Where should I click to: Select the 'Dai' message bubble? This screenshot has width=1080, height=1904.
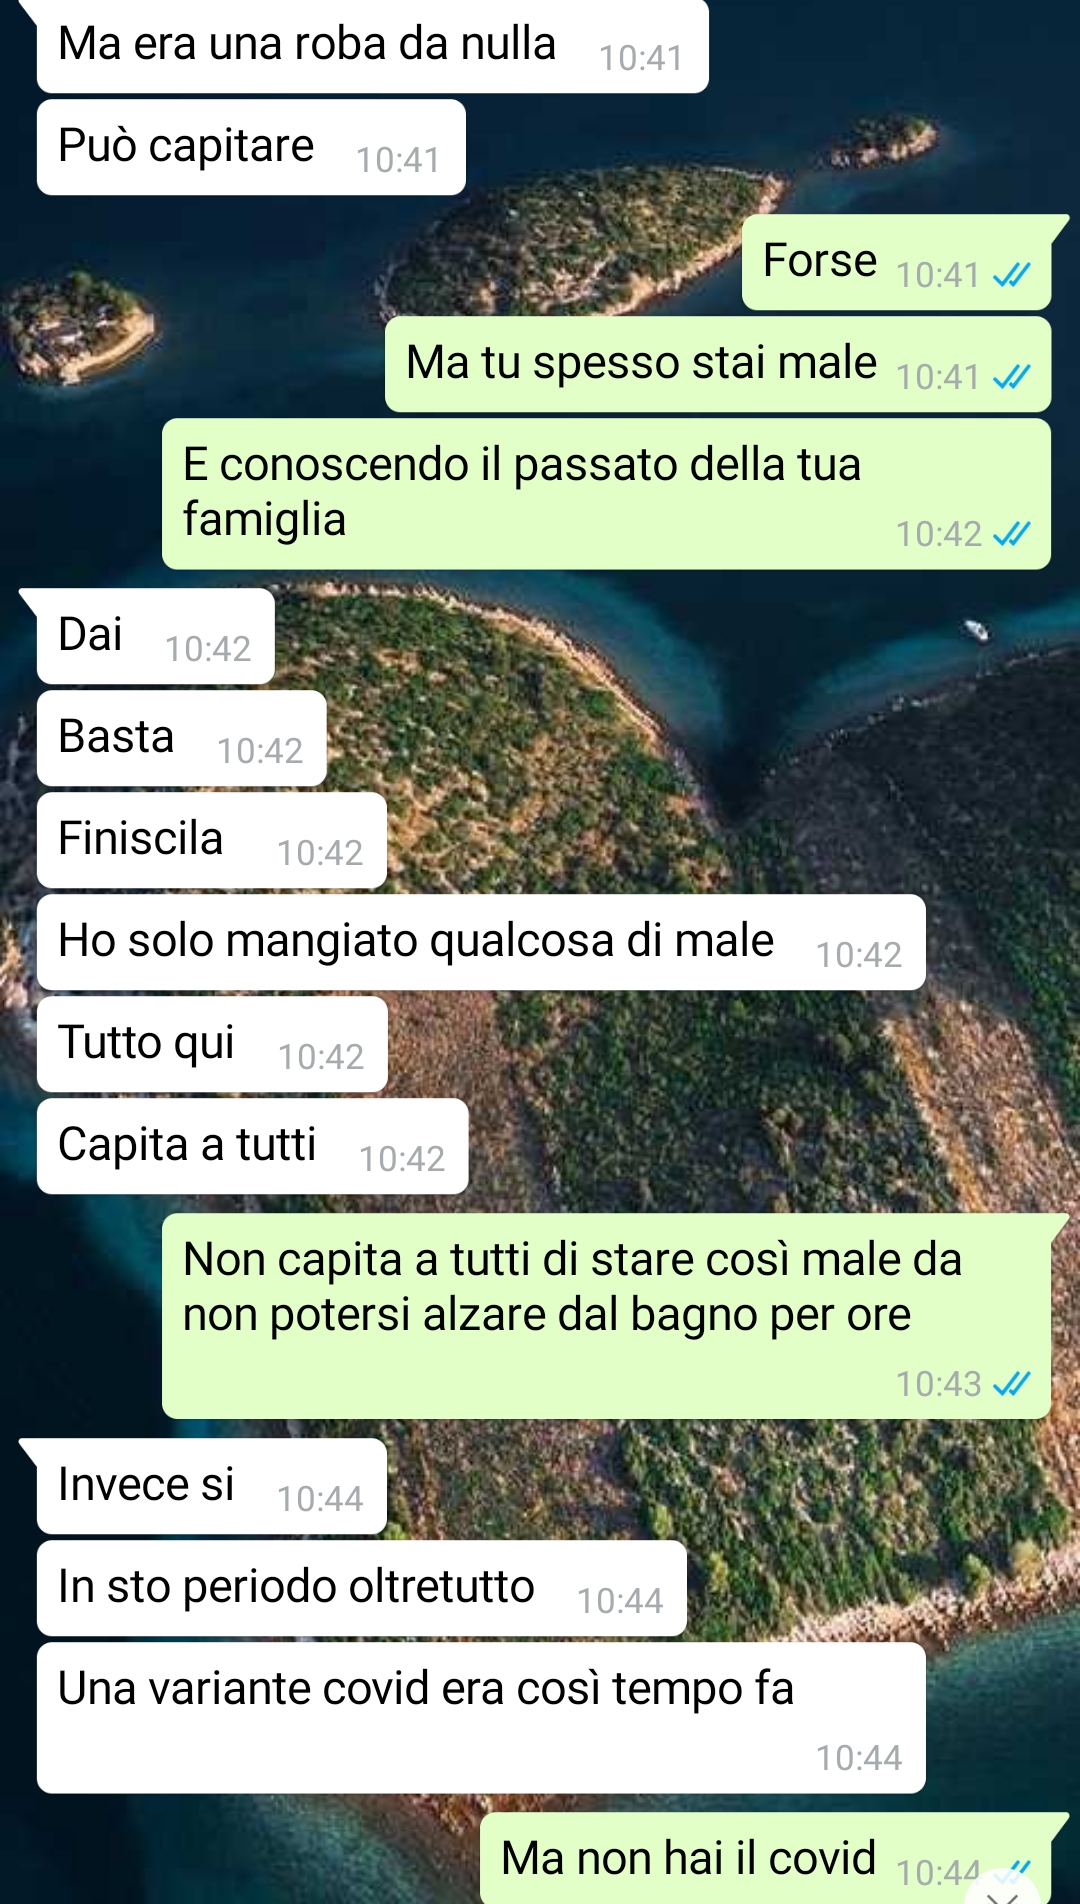click(155, 636)
